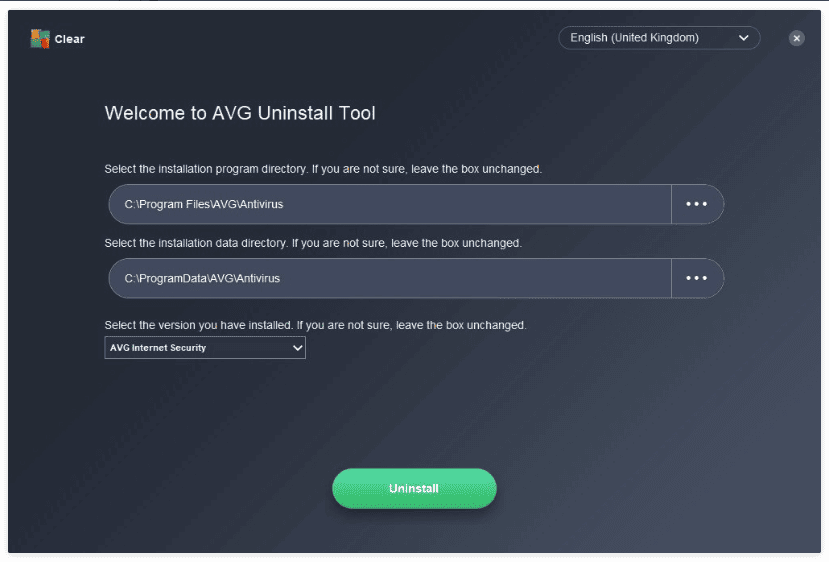Click the data directory path field
829x562 pixels.
[x=390, y=278]
